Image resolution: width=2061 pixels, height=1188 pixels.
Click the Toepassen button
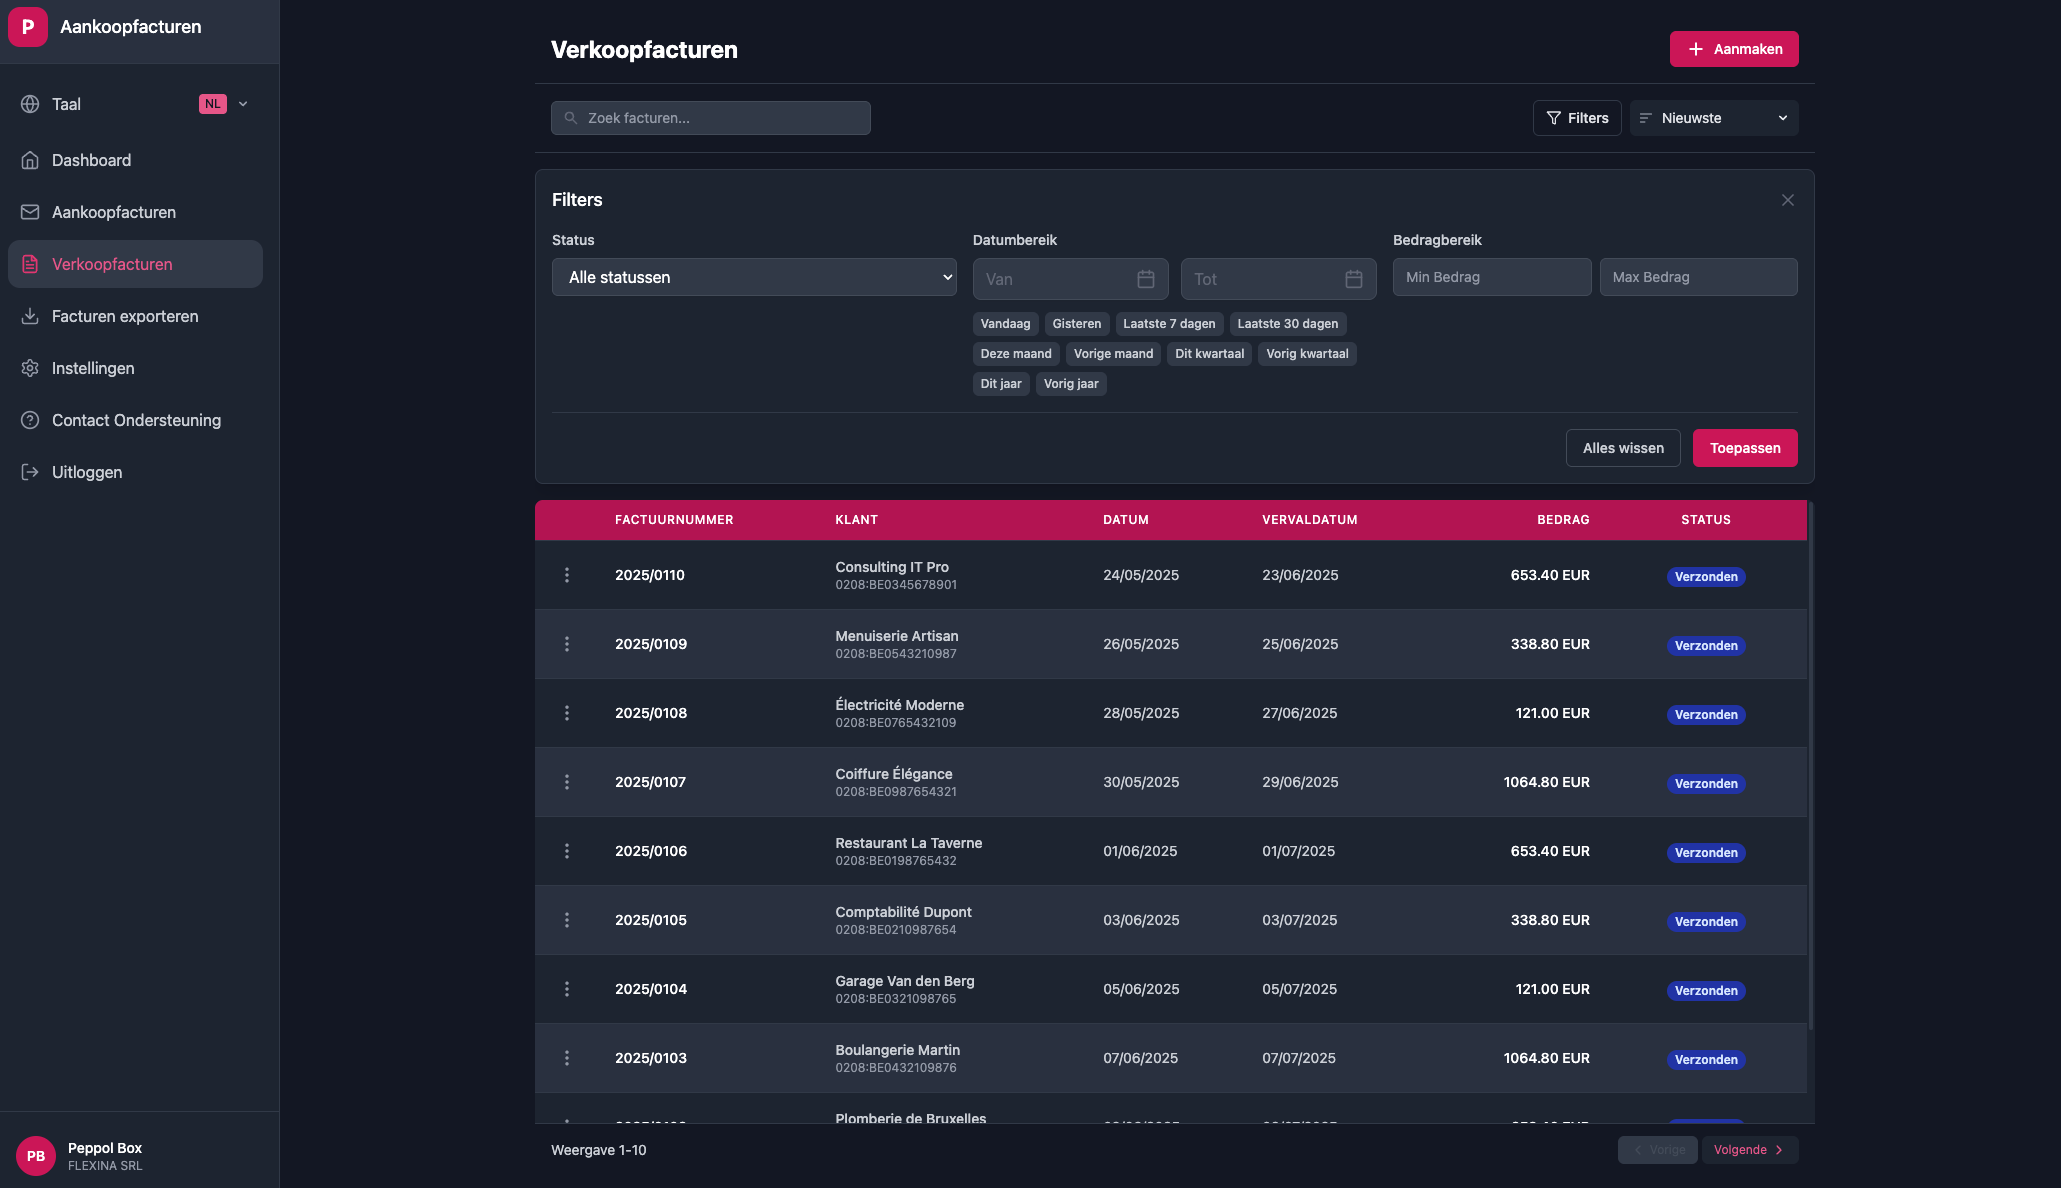tap(1745, 448)
